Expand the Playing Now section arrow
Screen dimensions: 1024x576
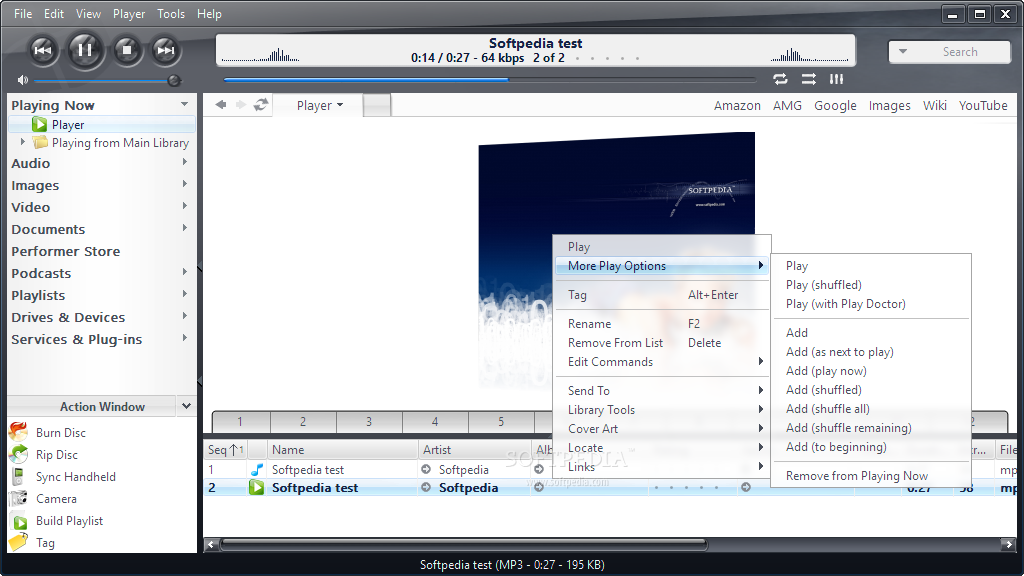tap(185, 104)
